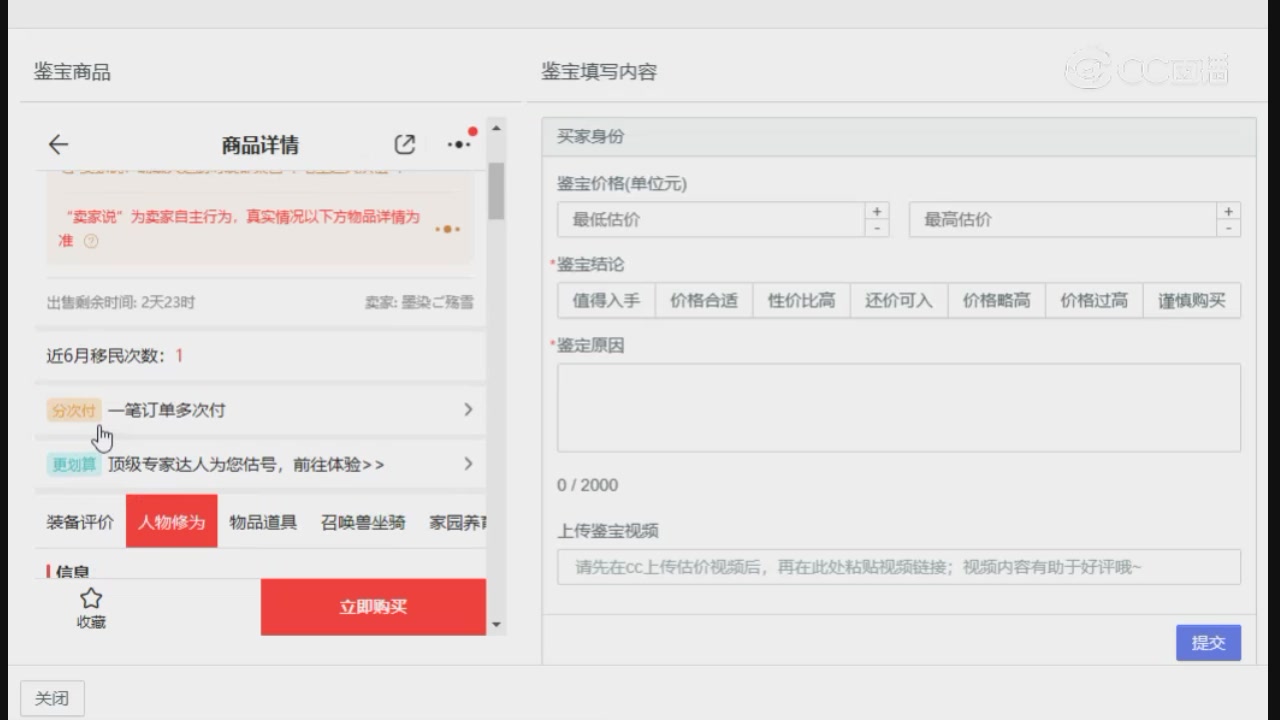Click into the 鉴定原因 text area
Viewport: 1280px width, 720px height.
[x=899, y=408]
